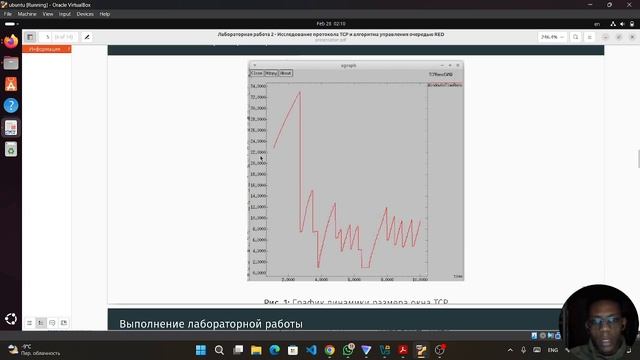Toggle the sidebar panel button
This screenshot has width=640, height=360.
pyautogui.click(x=30, y=37)
